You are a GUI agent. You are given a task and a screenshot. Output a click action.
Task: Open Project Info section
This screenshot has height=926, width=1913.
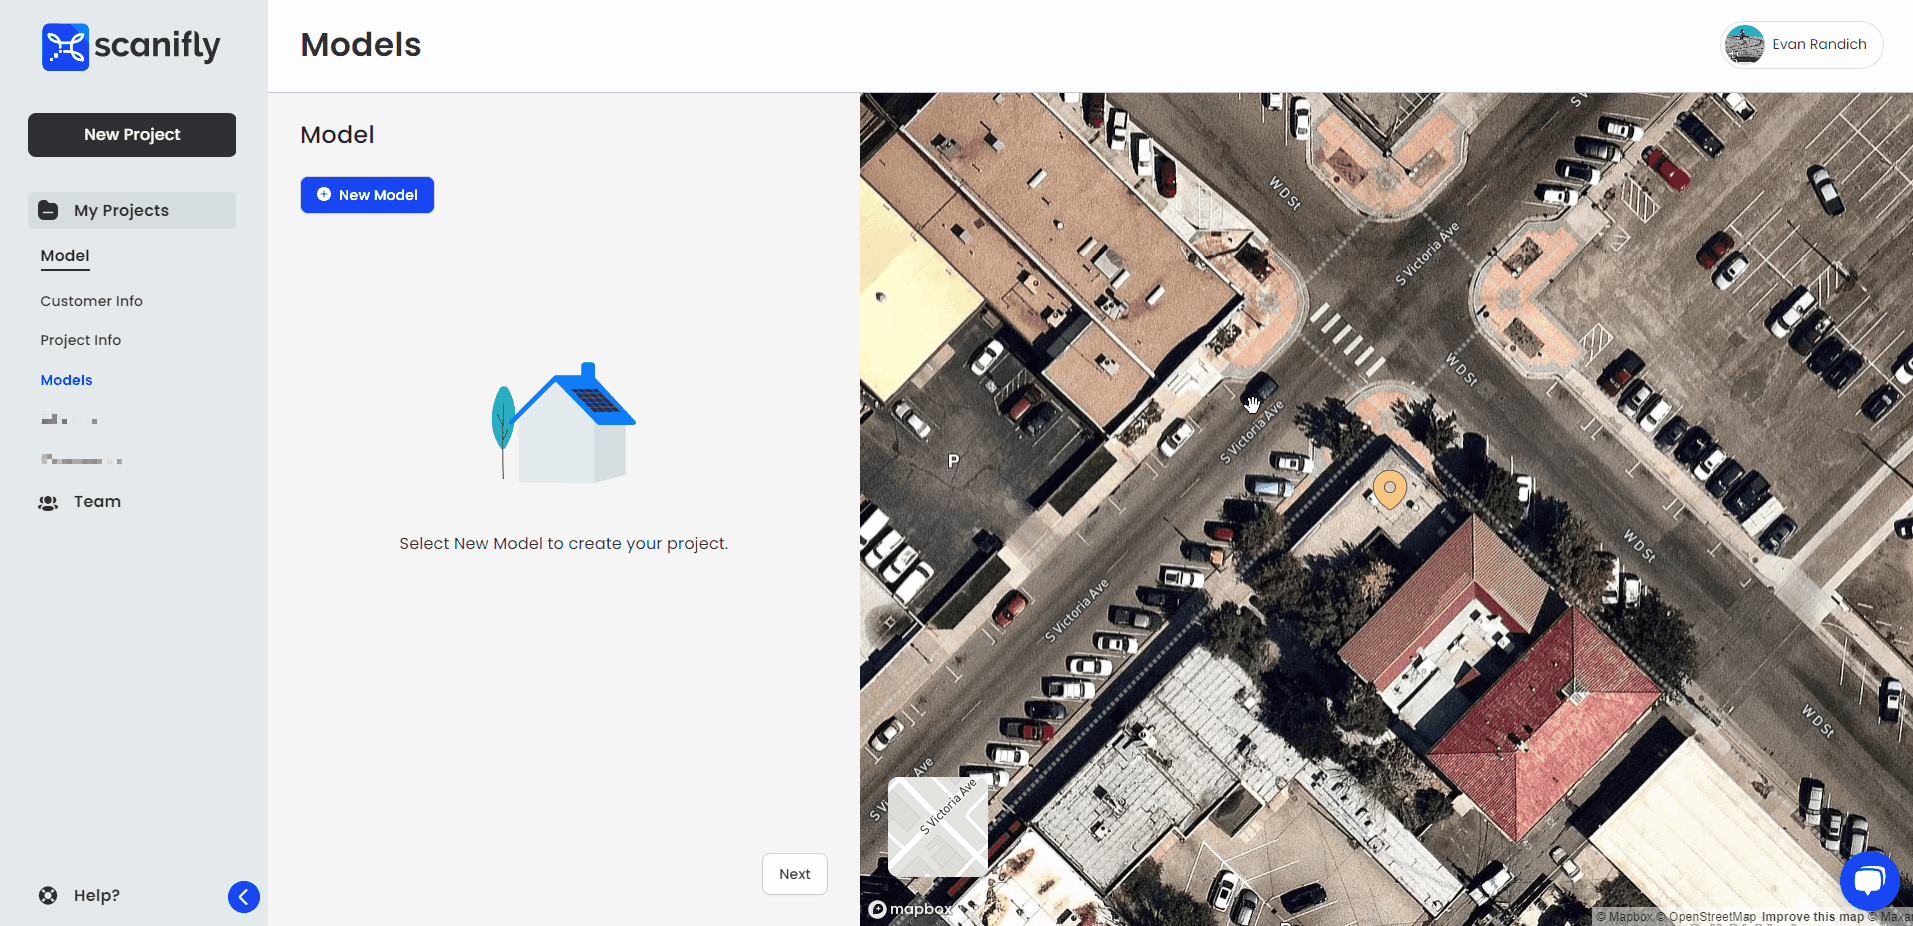pos(80,340)
